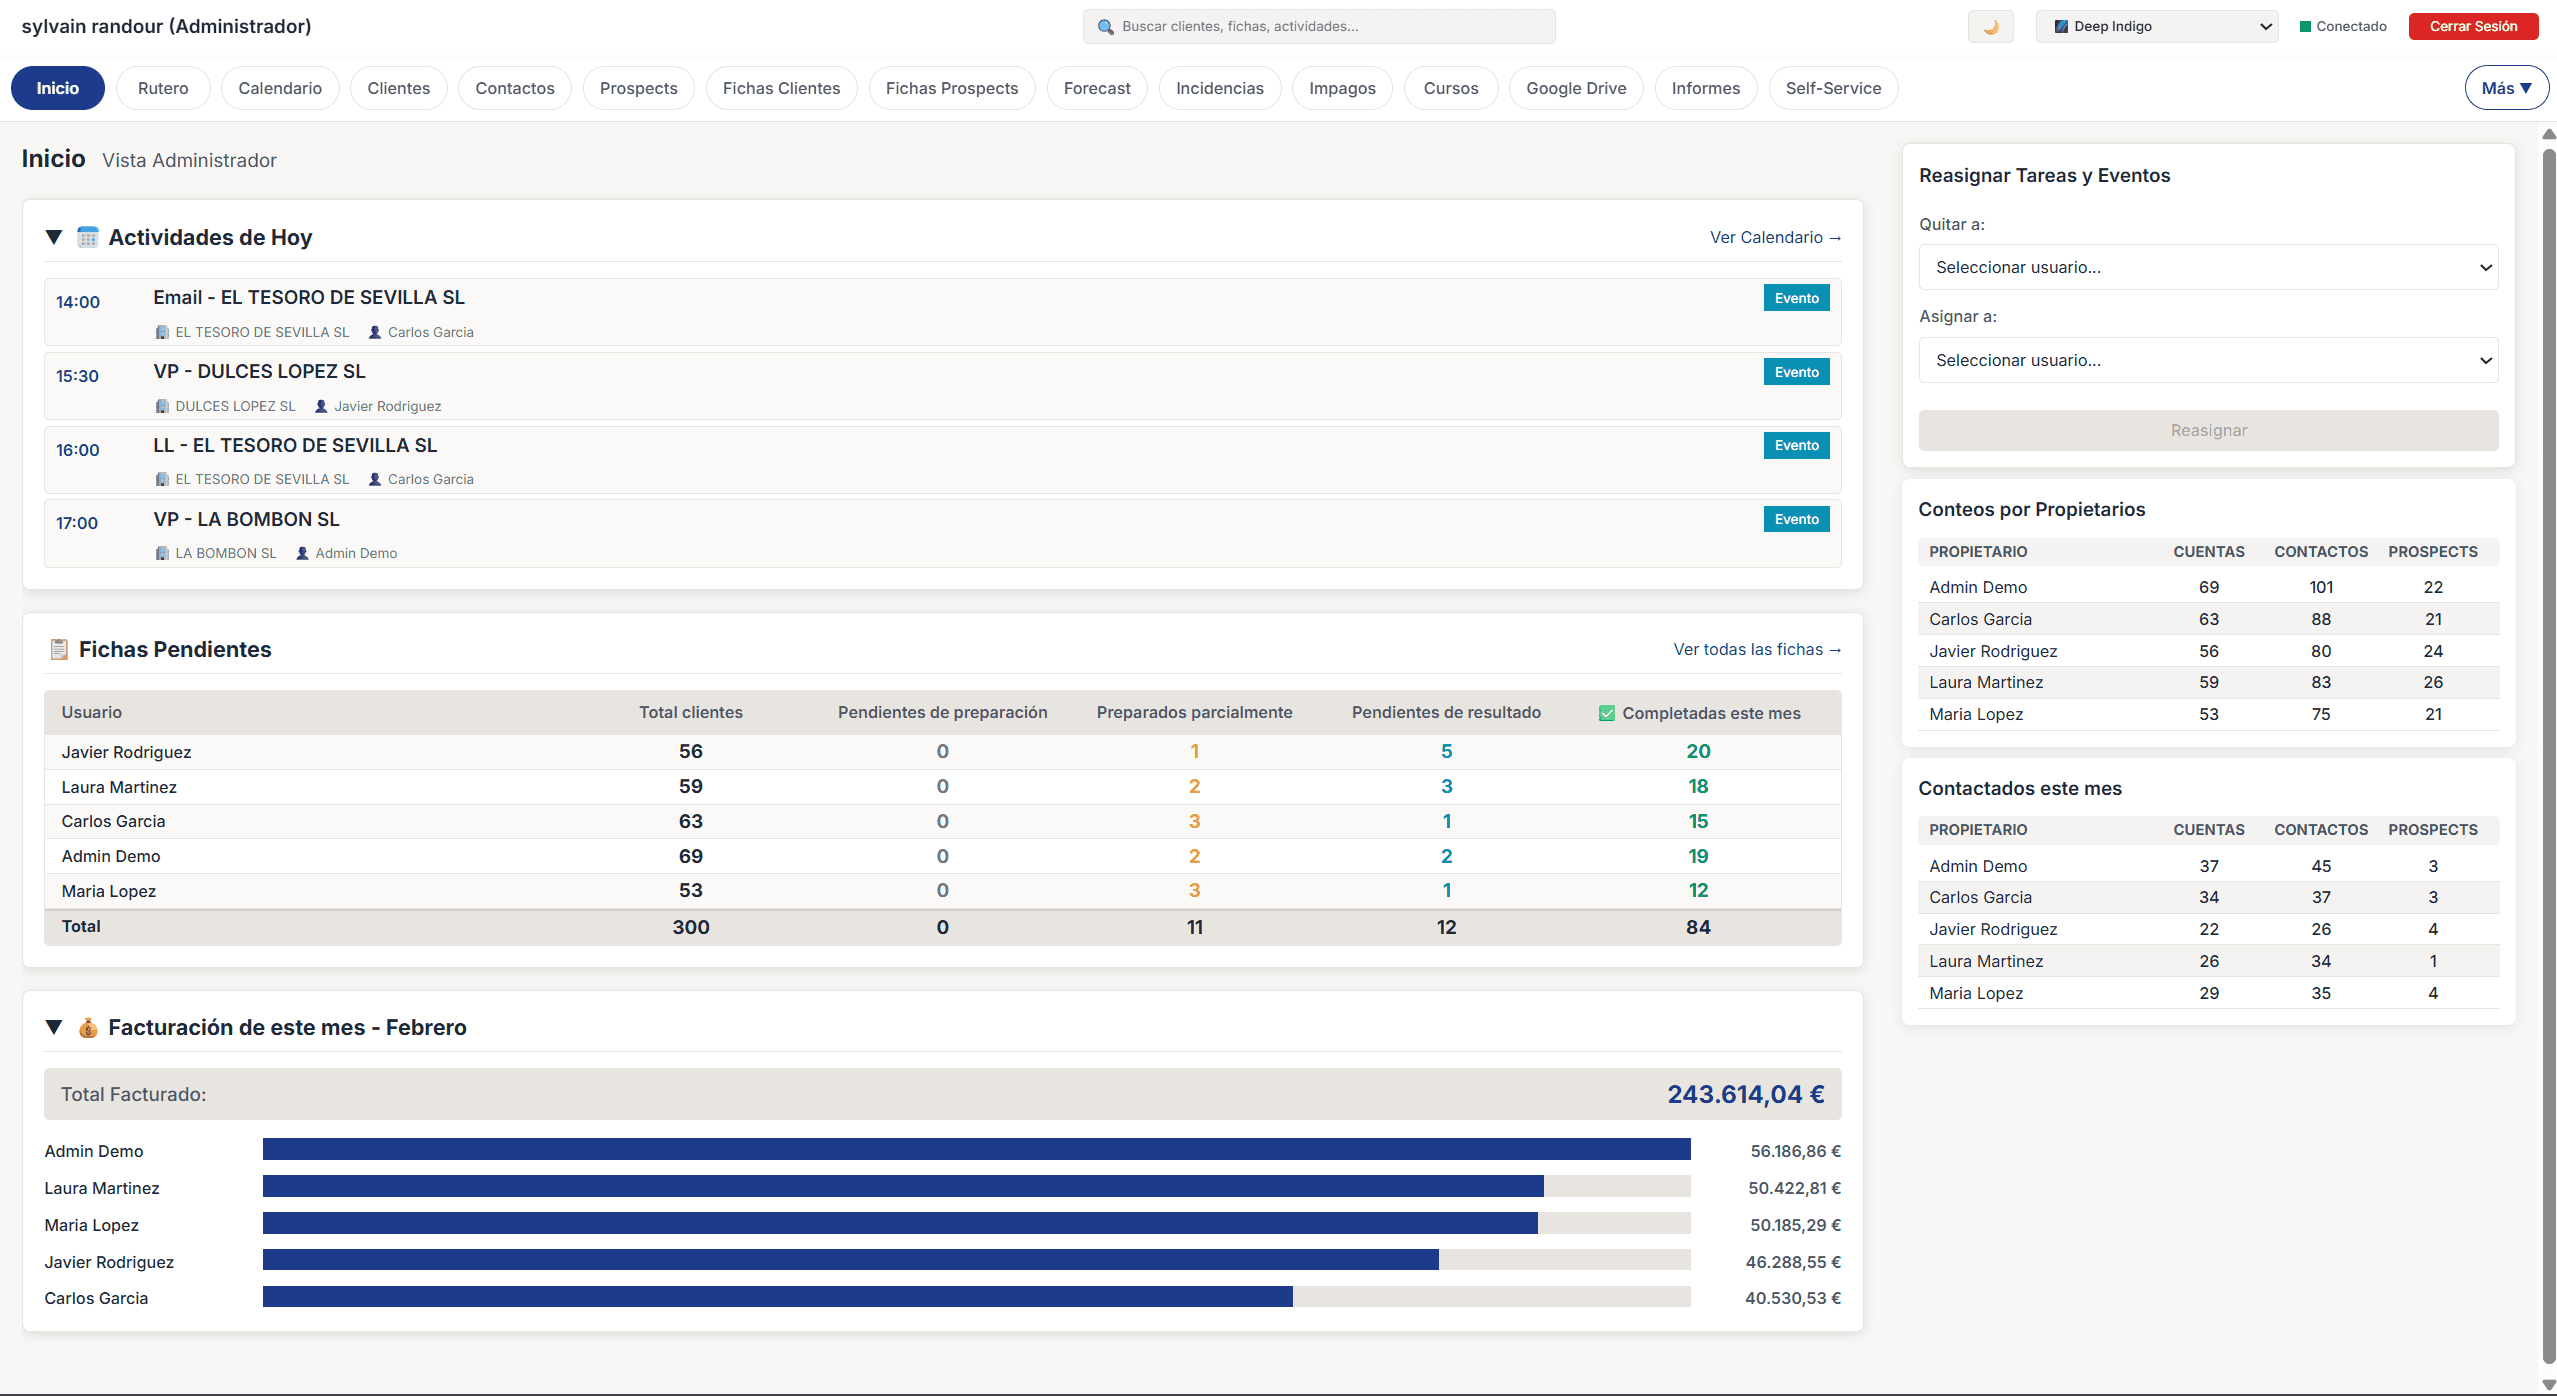Click the person icon beside Javier Rodriguez
2557x1396 pixels.
point(320,406)
